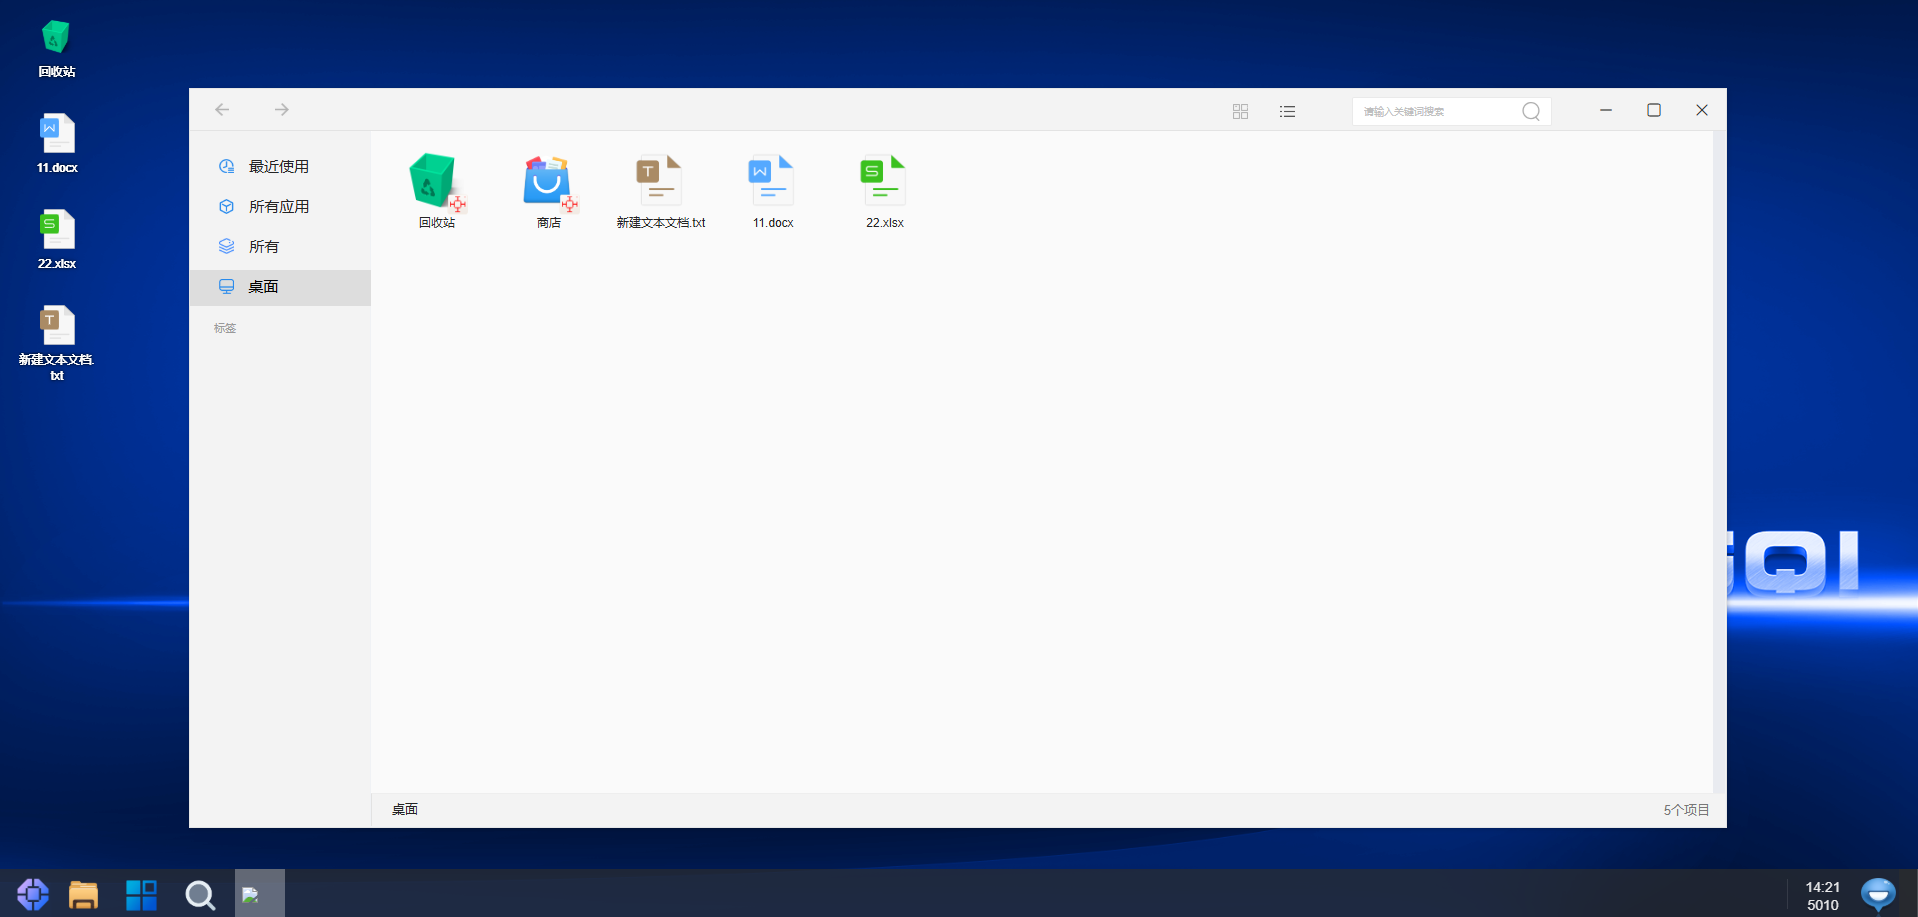Select 桌面 in the sidebar
Image resolution: width=1918 pixels, height=917 pixels.
pyautogui.click(x=264, y=287)
